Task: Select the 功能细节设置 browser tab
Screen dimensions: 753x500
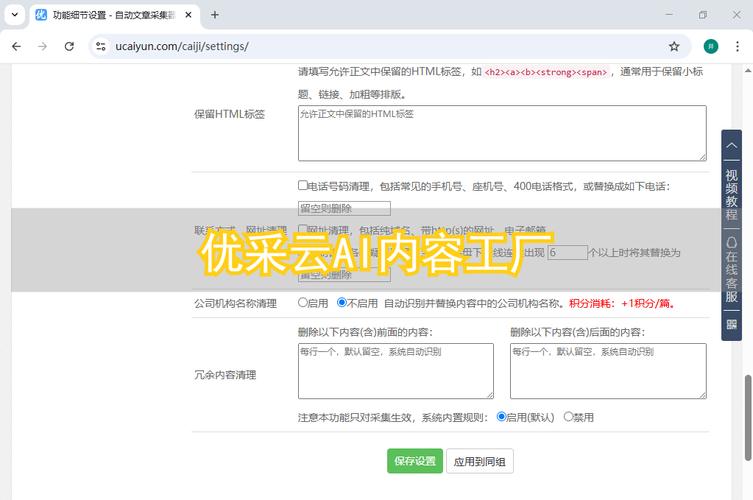Action: 114,15
